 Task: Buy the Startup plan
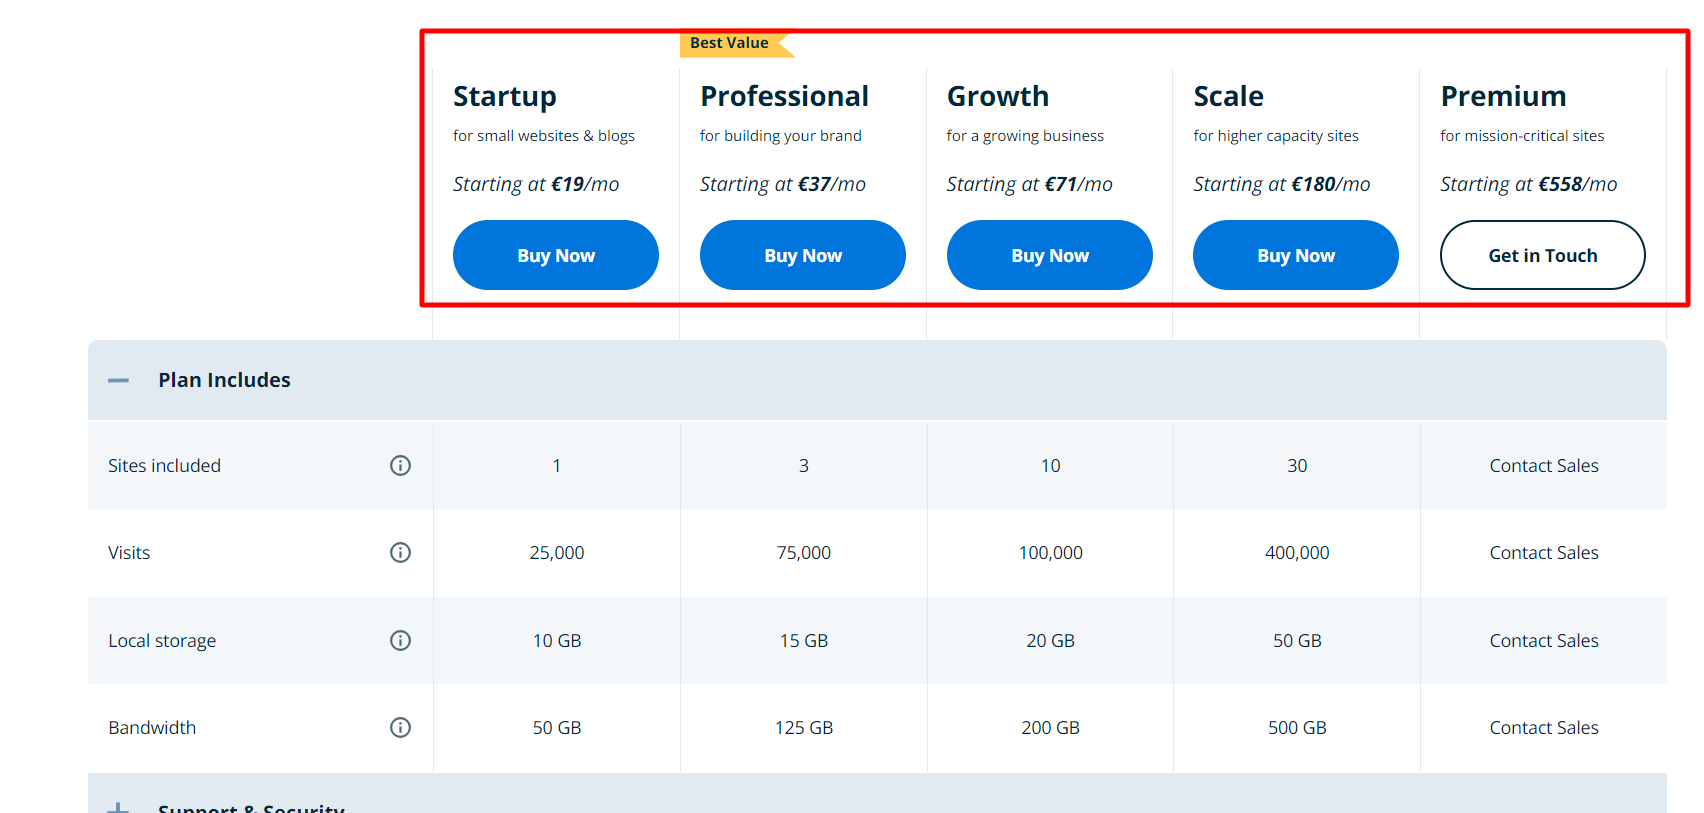pyautogui.click(x=556, y=255)
